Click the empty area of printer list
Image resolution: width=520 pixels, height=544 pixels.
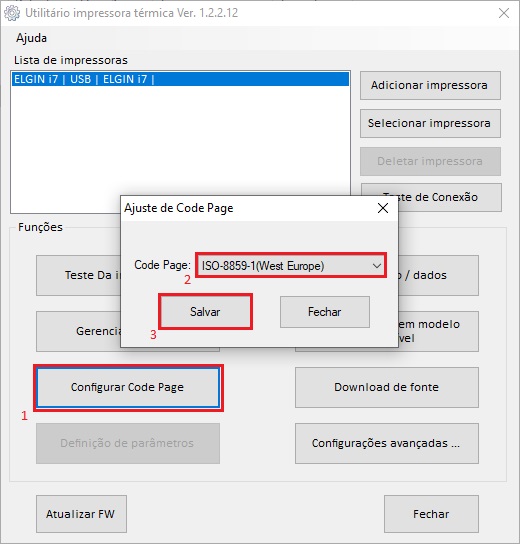(x=180, y=139)
